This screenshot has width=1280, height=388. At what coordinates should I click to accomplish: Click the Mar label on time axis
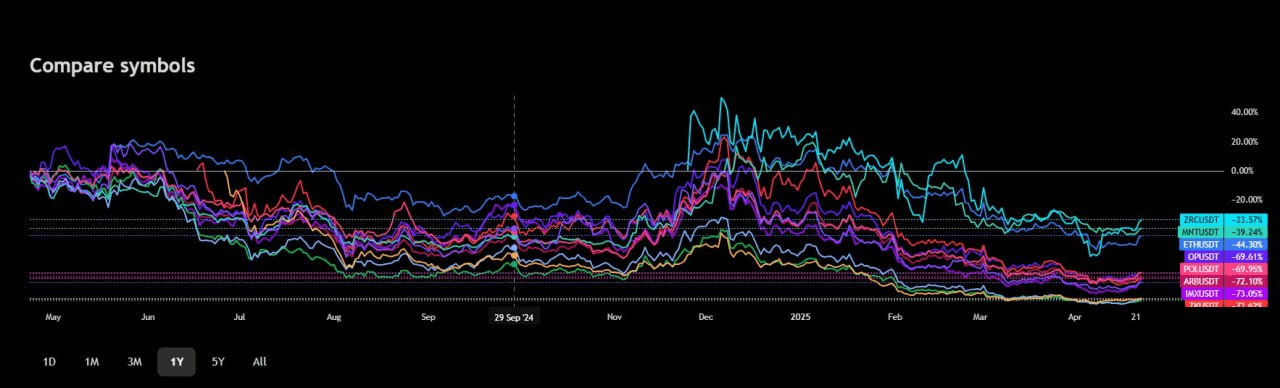(980, 317)
